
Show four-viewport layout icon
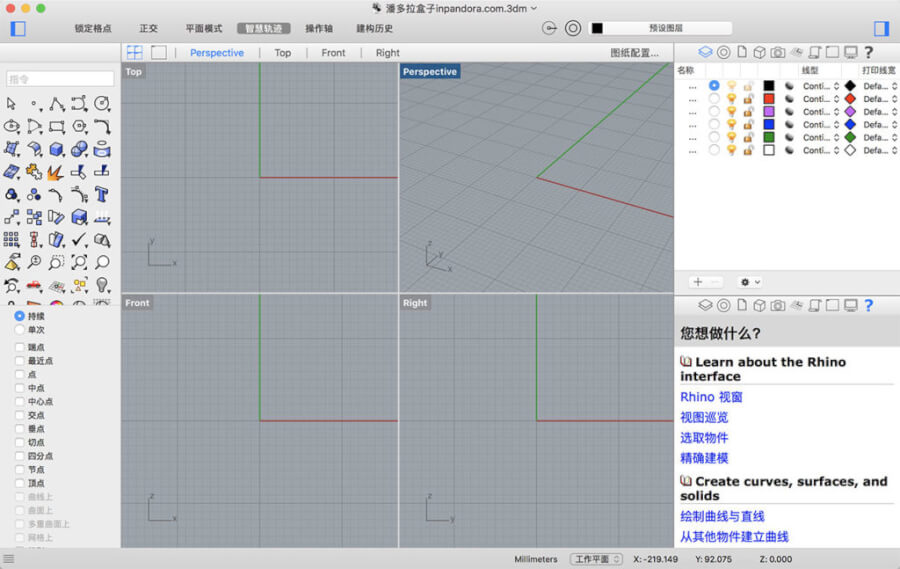[x=135, y=52]
